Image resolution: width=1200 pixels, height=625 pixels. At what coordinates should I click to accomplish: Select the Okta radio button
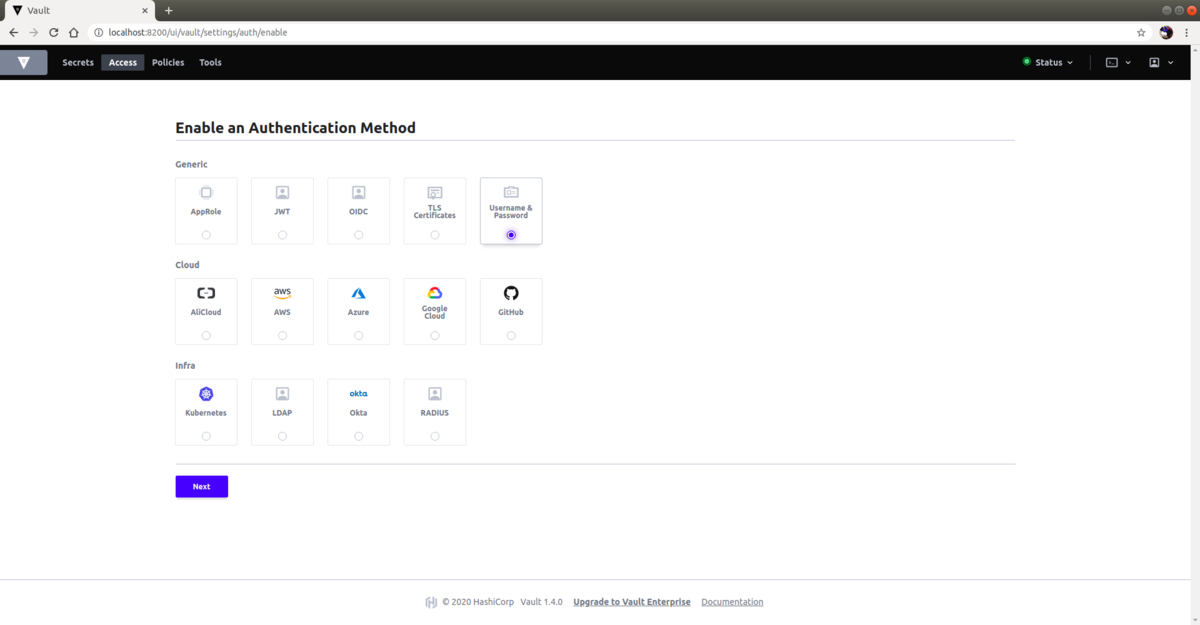point(358,436)
